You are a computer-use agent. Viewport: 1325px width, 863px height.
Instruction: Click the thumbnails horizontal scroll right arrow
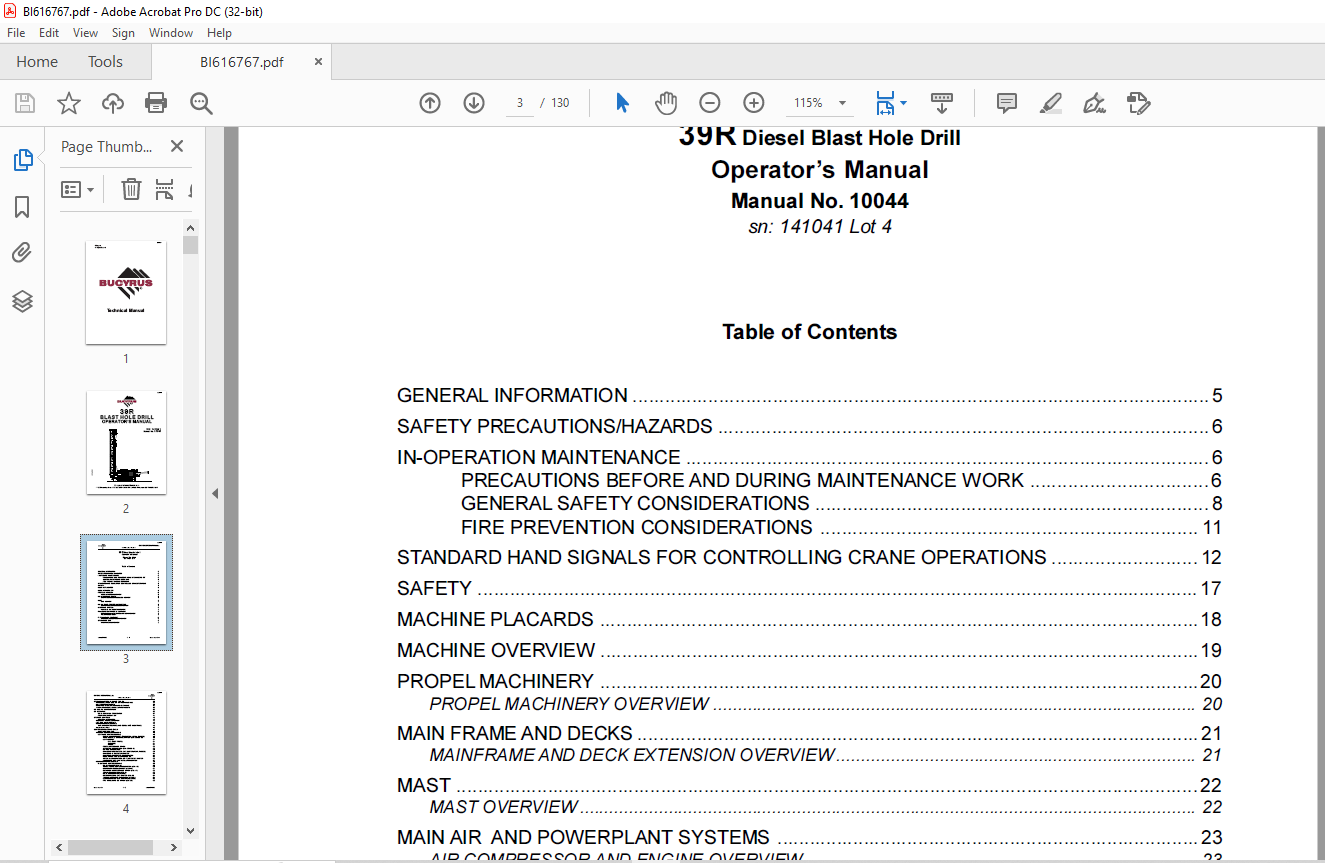[176, 846]
